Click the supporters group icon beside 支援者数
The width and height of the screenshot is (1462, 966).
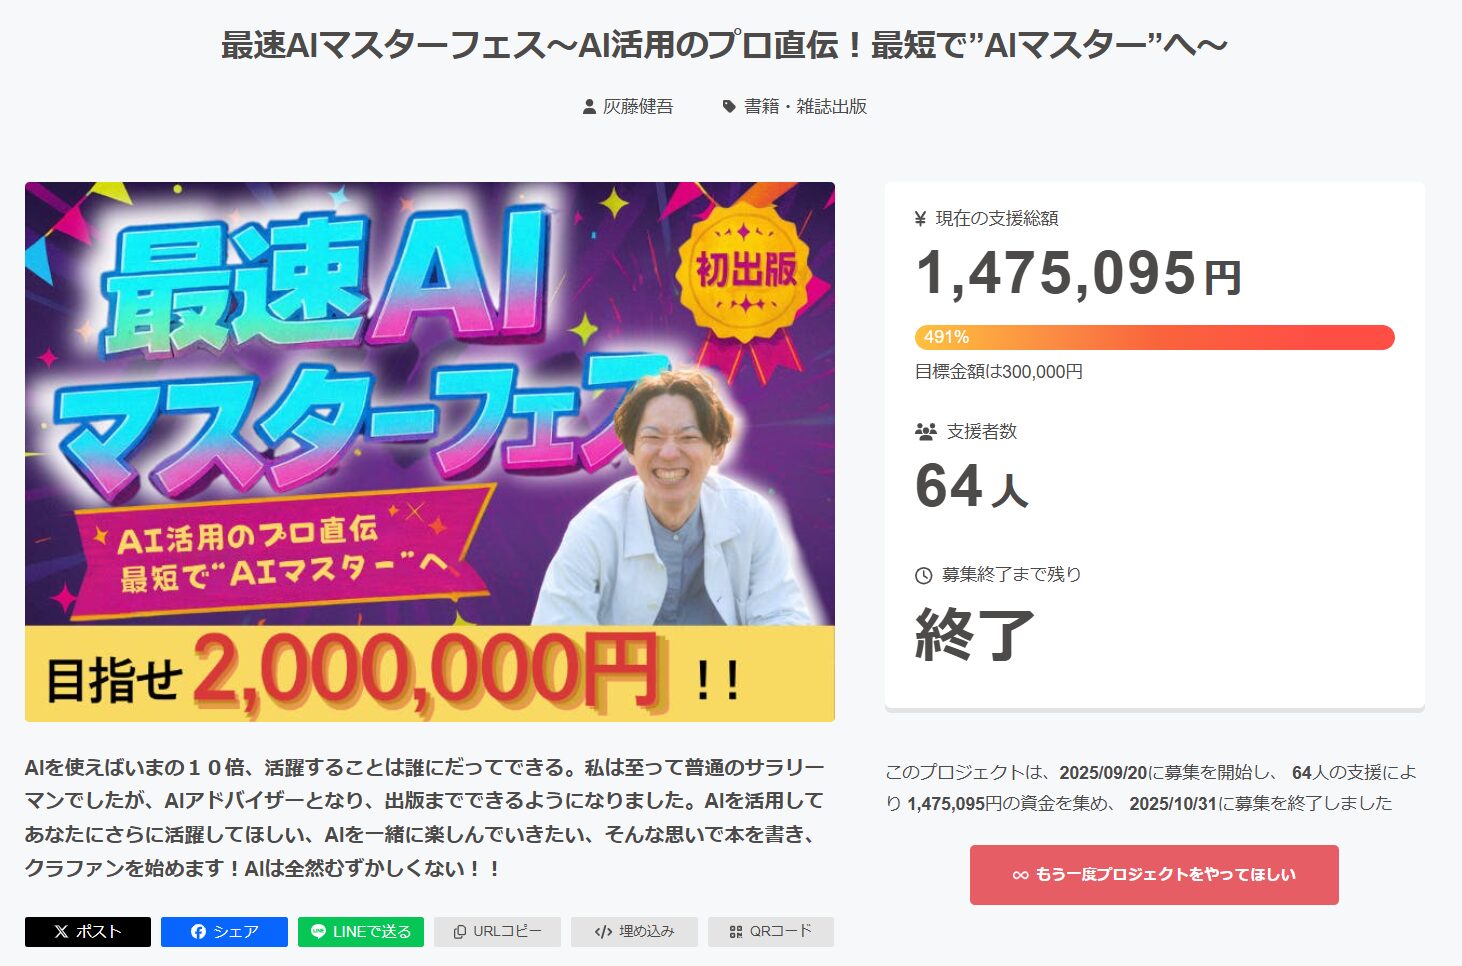click(x=926, y=432)
